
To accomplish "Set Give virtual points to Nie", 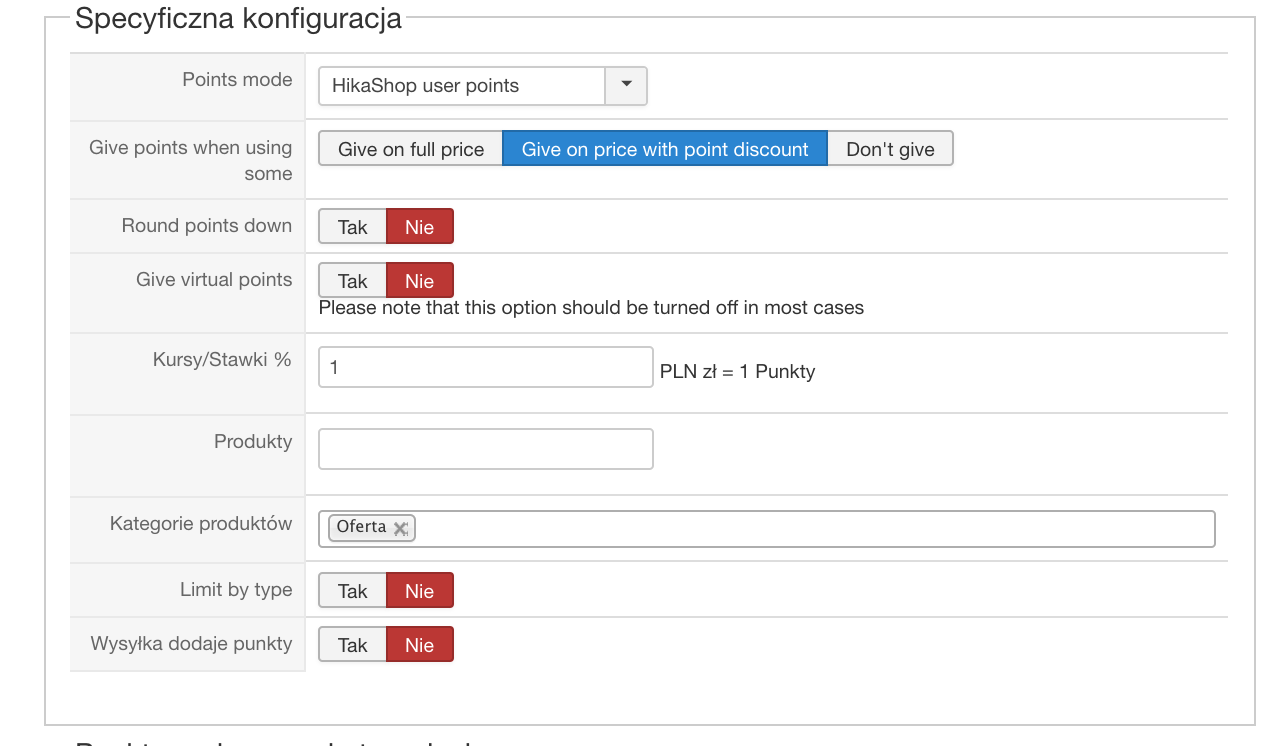I will (x=419, y=281).
